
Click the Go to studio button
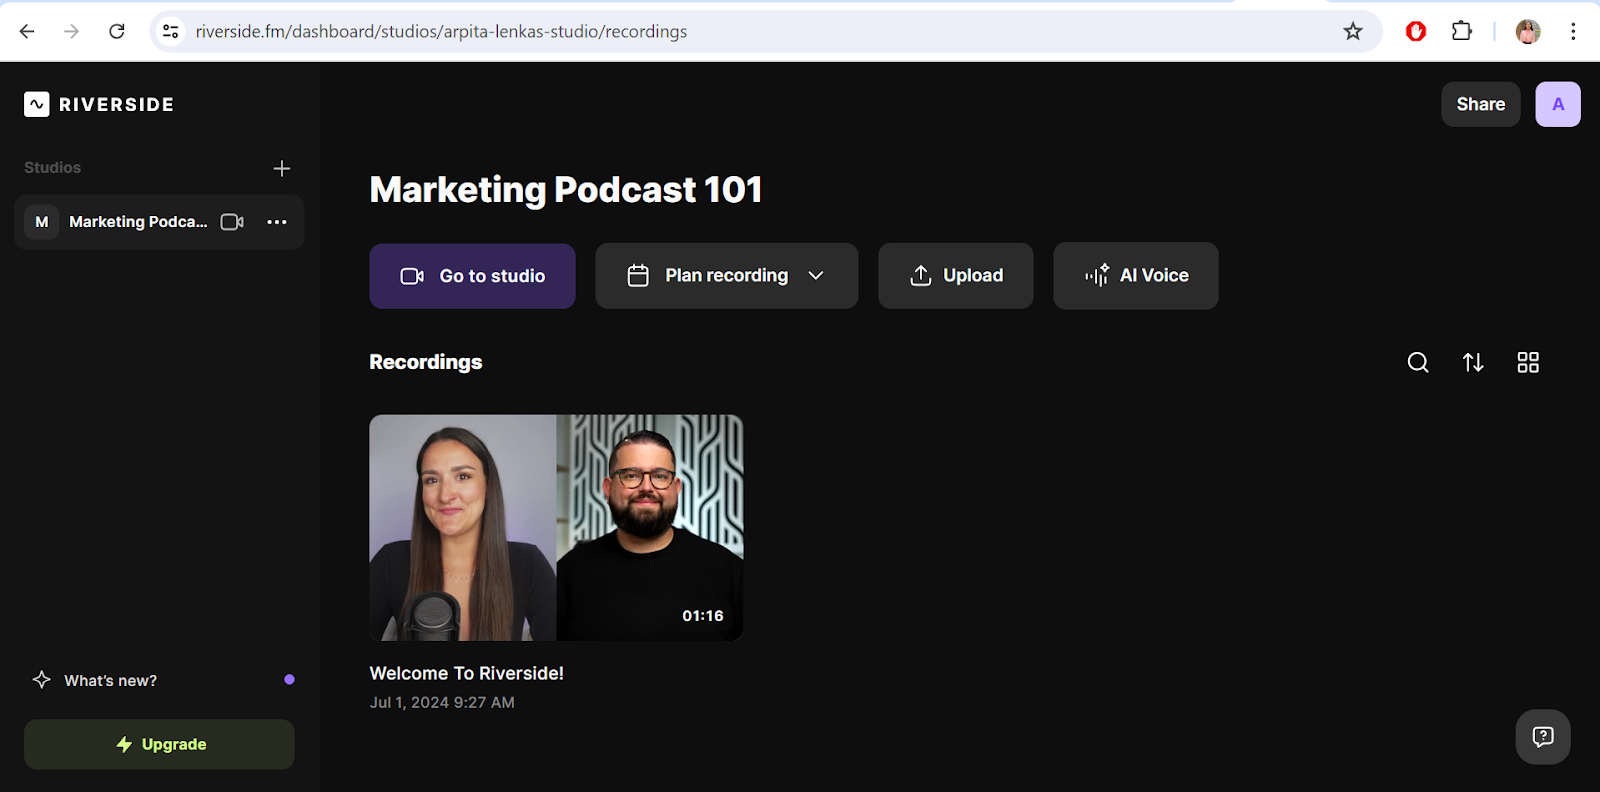click(472, 276)
